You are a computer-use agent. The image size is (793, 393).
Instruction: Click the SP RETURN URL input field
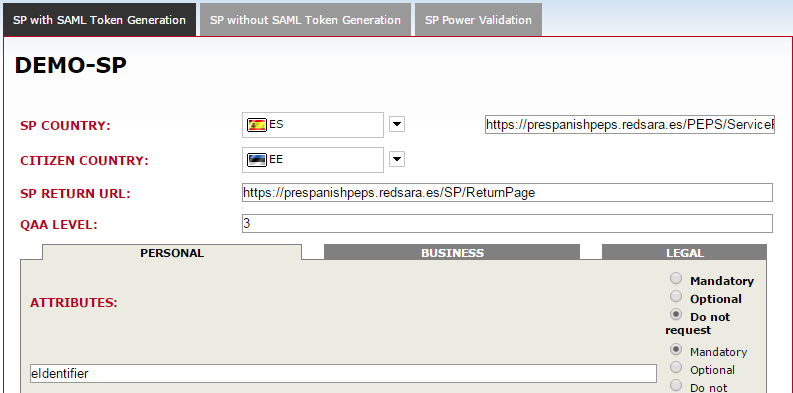point(507,193)
